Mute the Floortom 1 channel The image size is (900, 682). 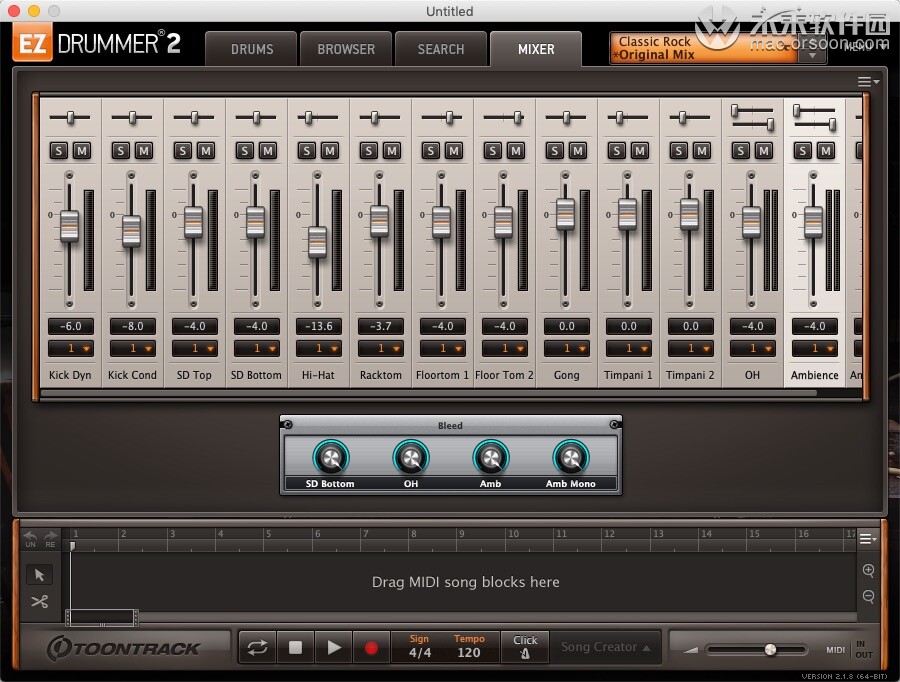453,151
